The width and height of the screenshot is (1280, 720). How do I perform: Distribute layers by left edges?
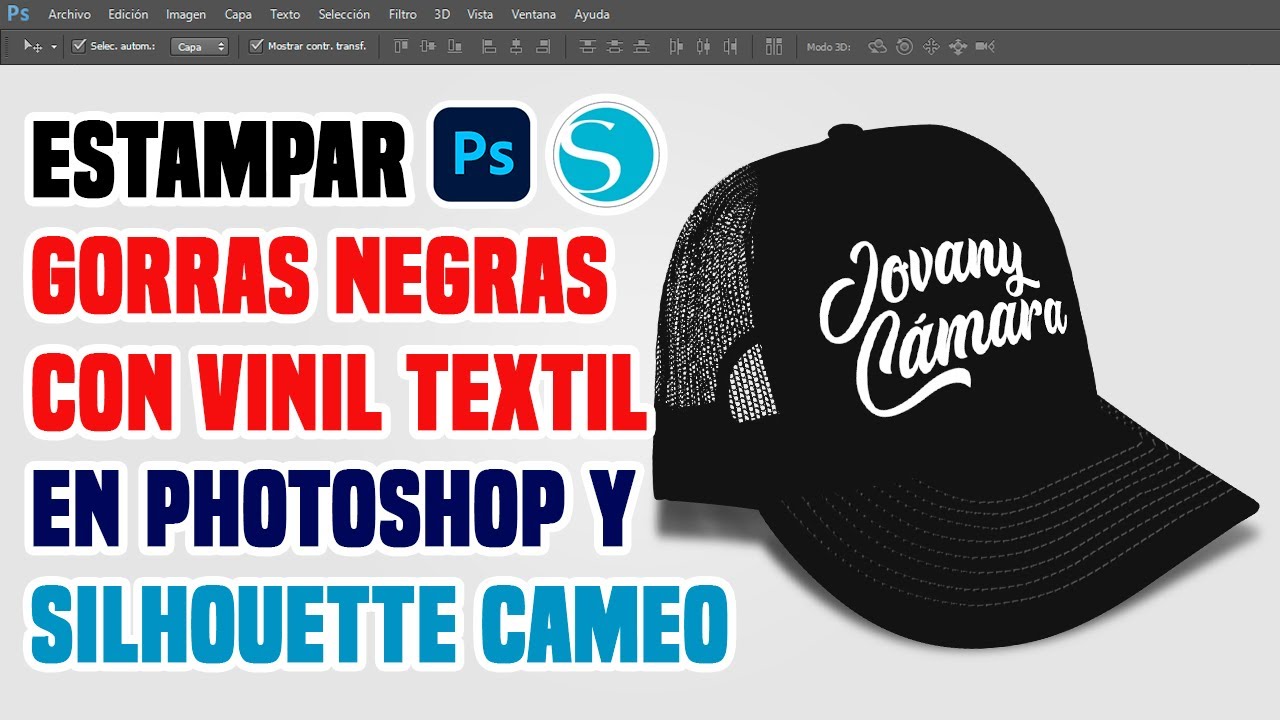[x=676, y=46]
